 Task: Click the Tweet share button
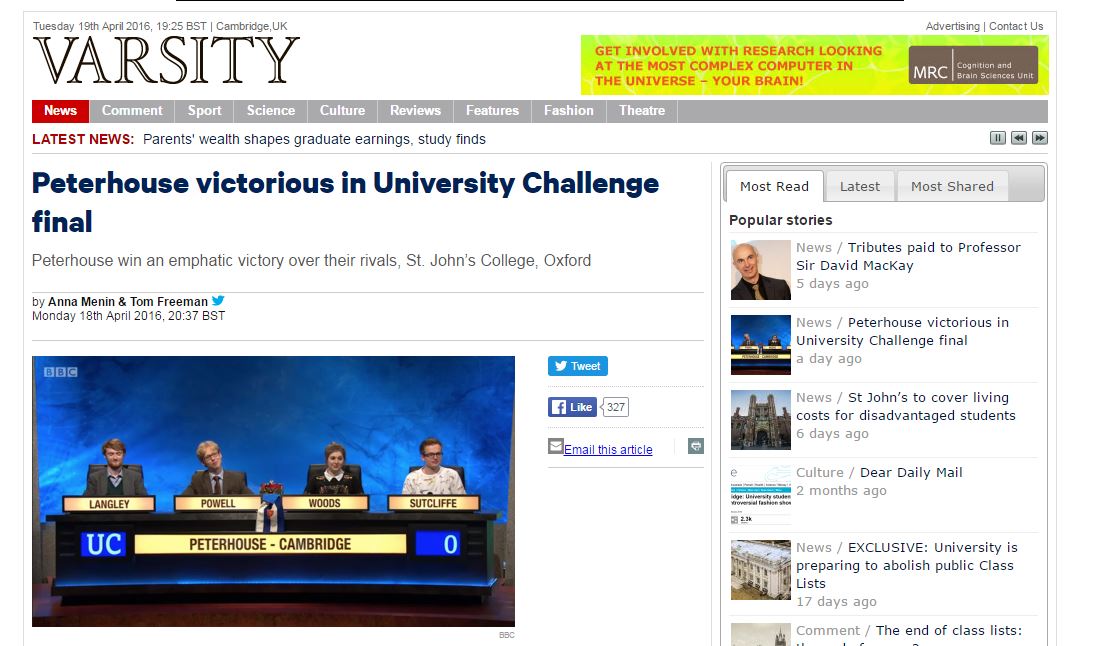coord(577,366)
